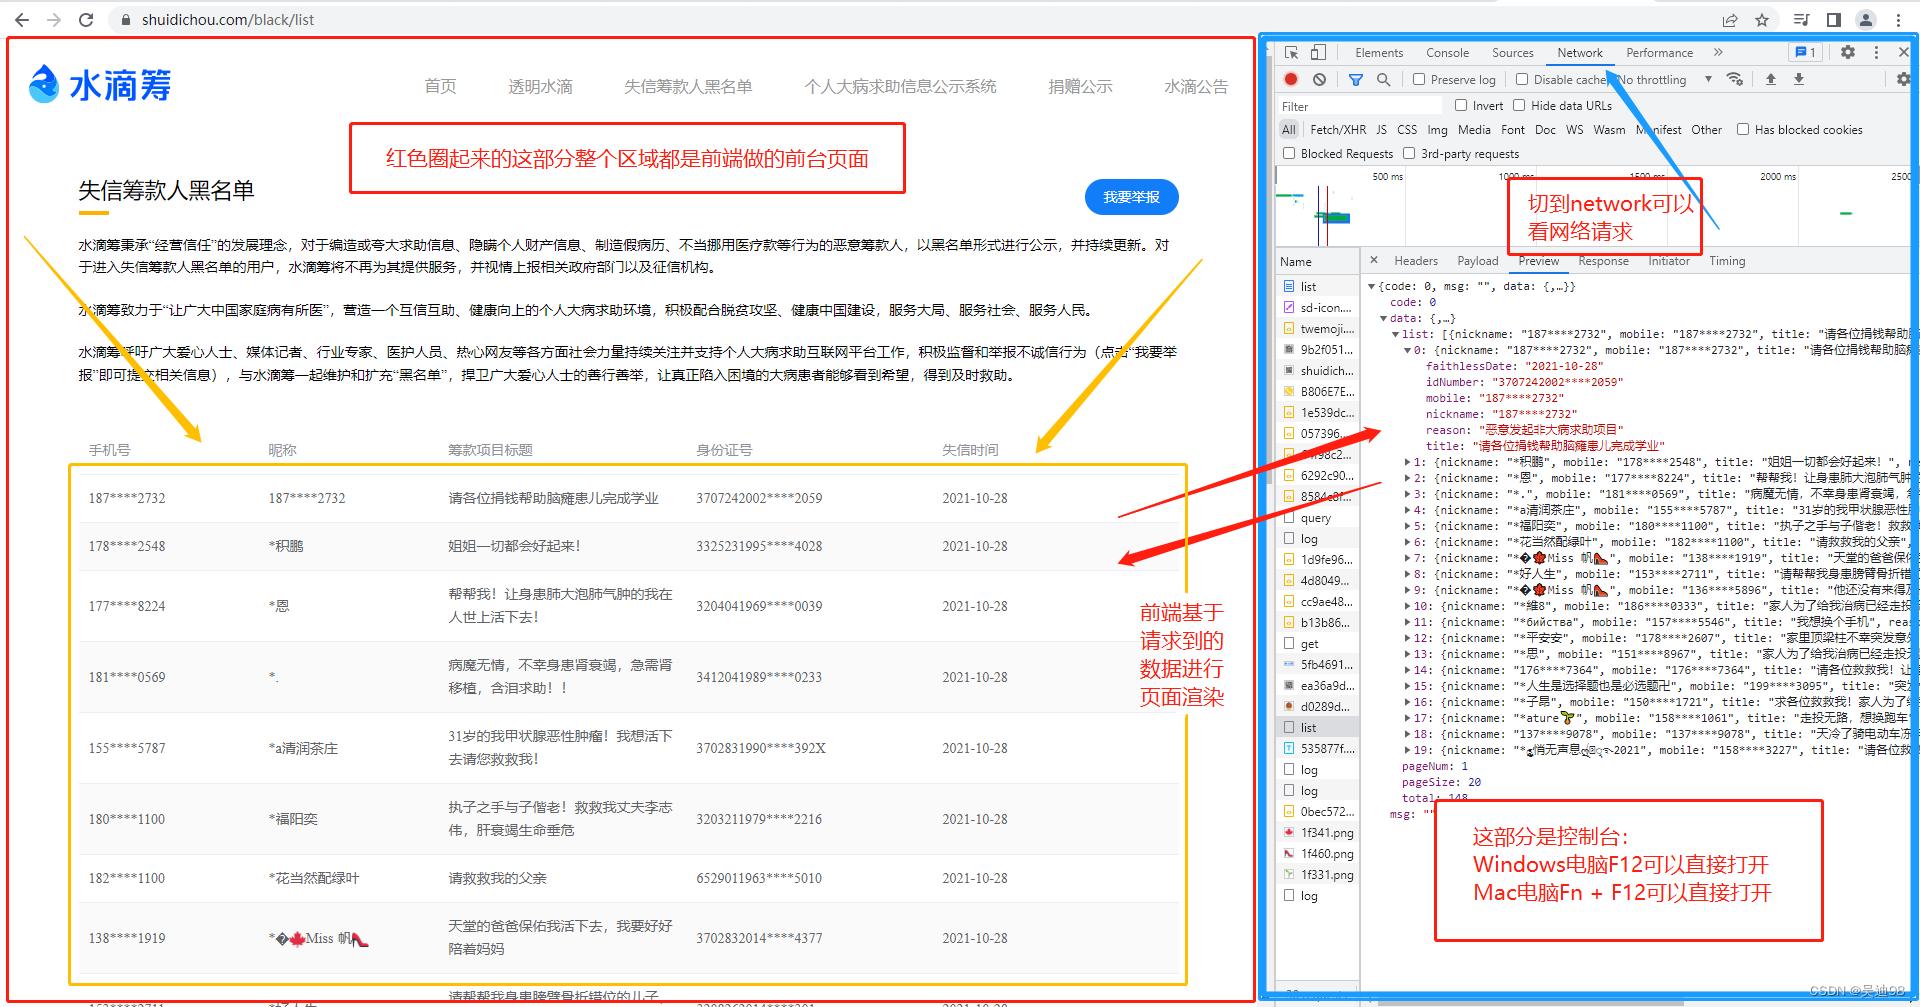1920x1007 pixels.
Task: Check Hide data URLs
Action: (x=1519, y=105)
